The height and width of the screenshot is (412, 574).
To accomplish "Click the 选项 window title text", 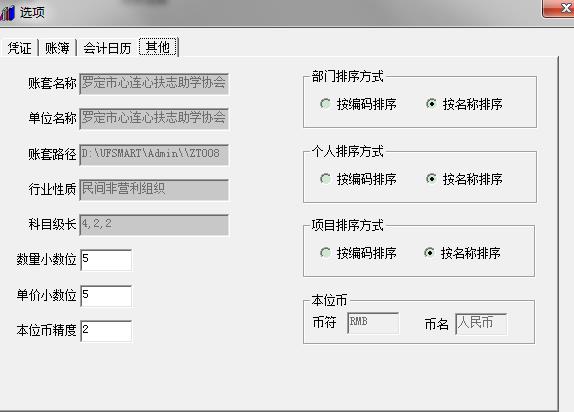I will pyautogui.click(x=32, y=12).
